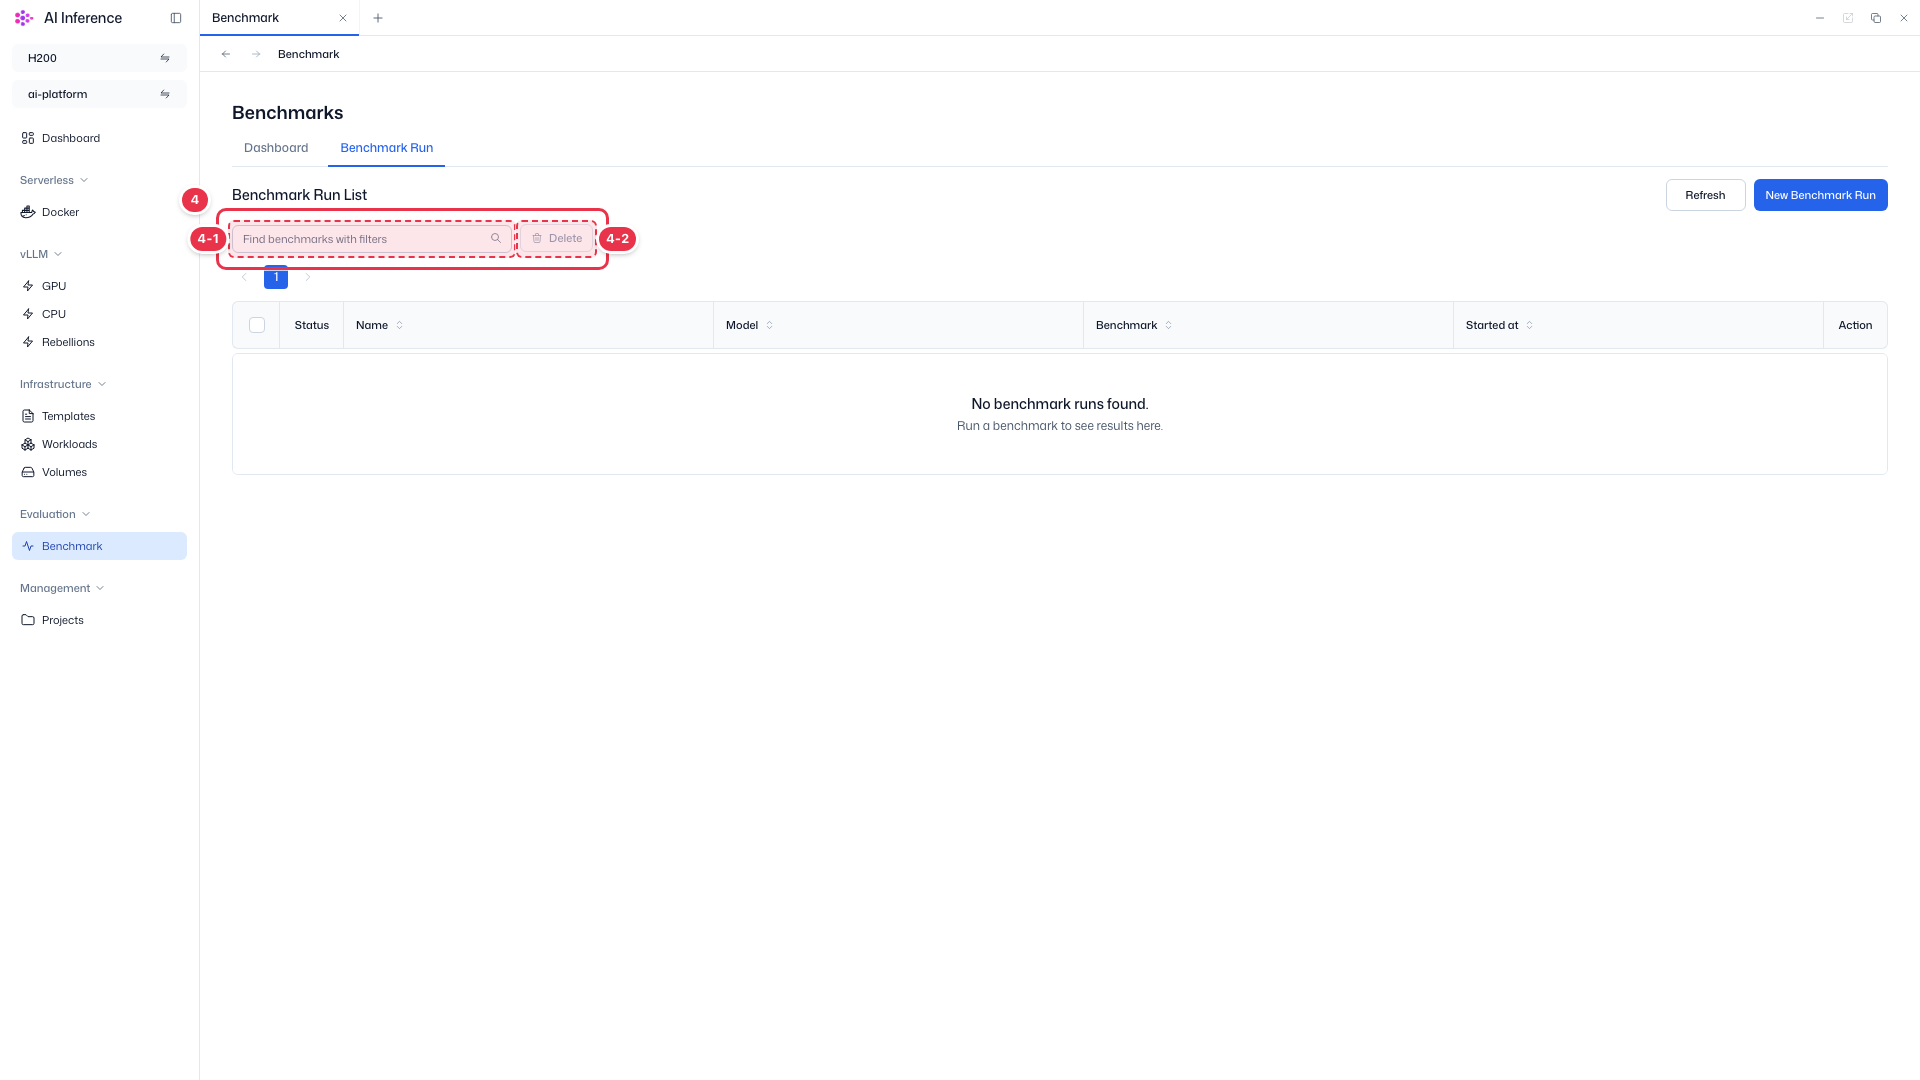Image resolution: width=1920 pixels, height=1080 pixels.
Task: Click the Benchmark breadcrumb text
Action: (x=308, y=54)
